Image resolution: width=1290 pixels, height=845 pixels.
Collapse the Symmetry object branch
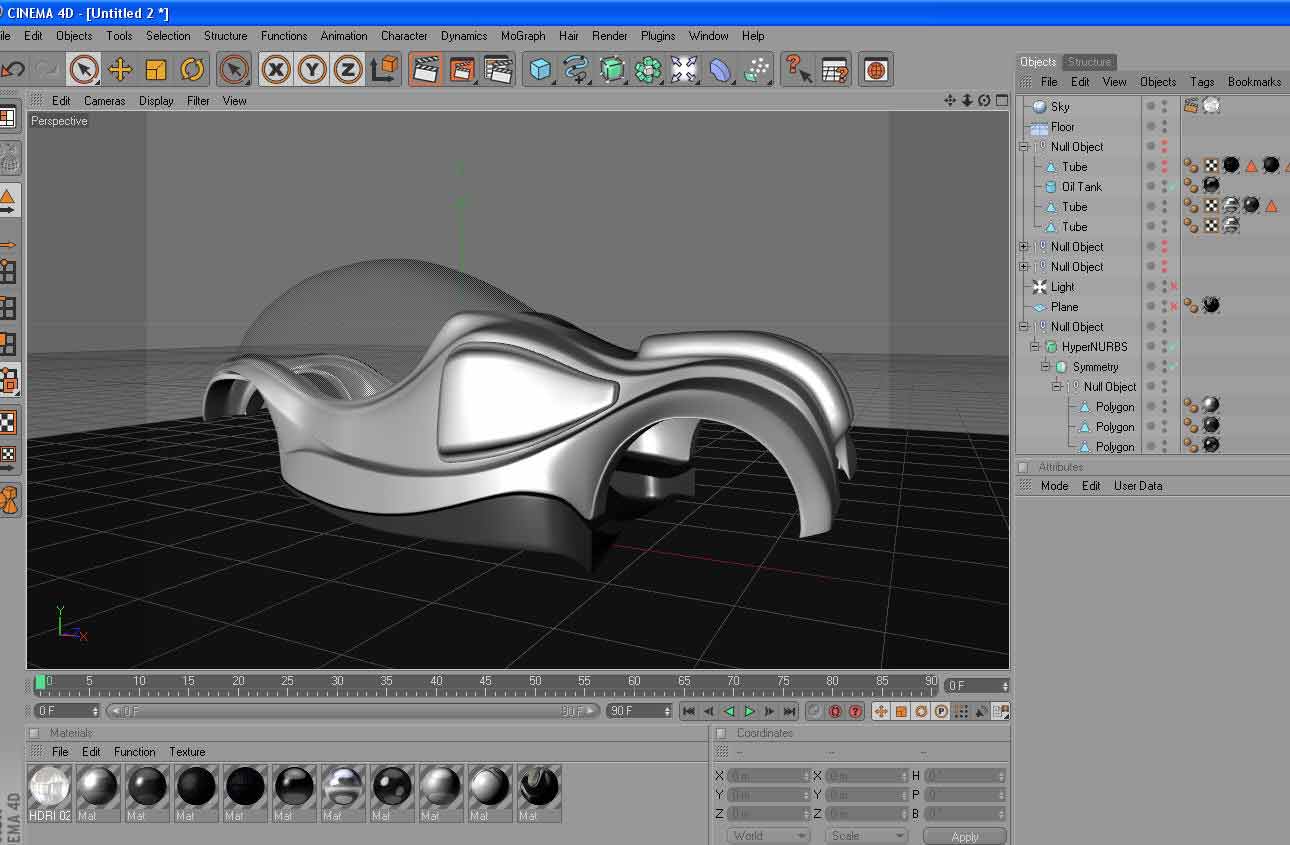pyautogui.click(x=1045, y=367)
